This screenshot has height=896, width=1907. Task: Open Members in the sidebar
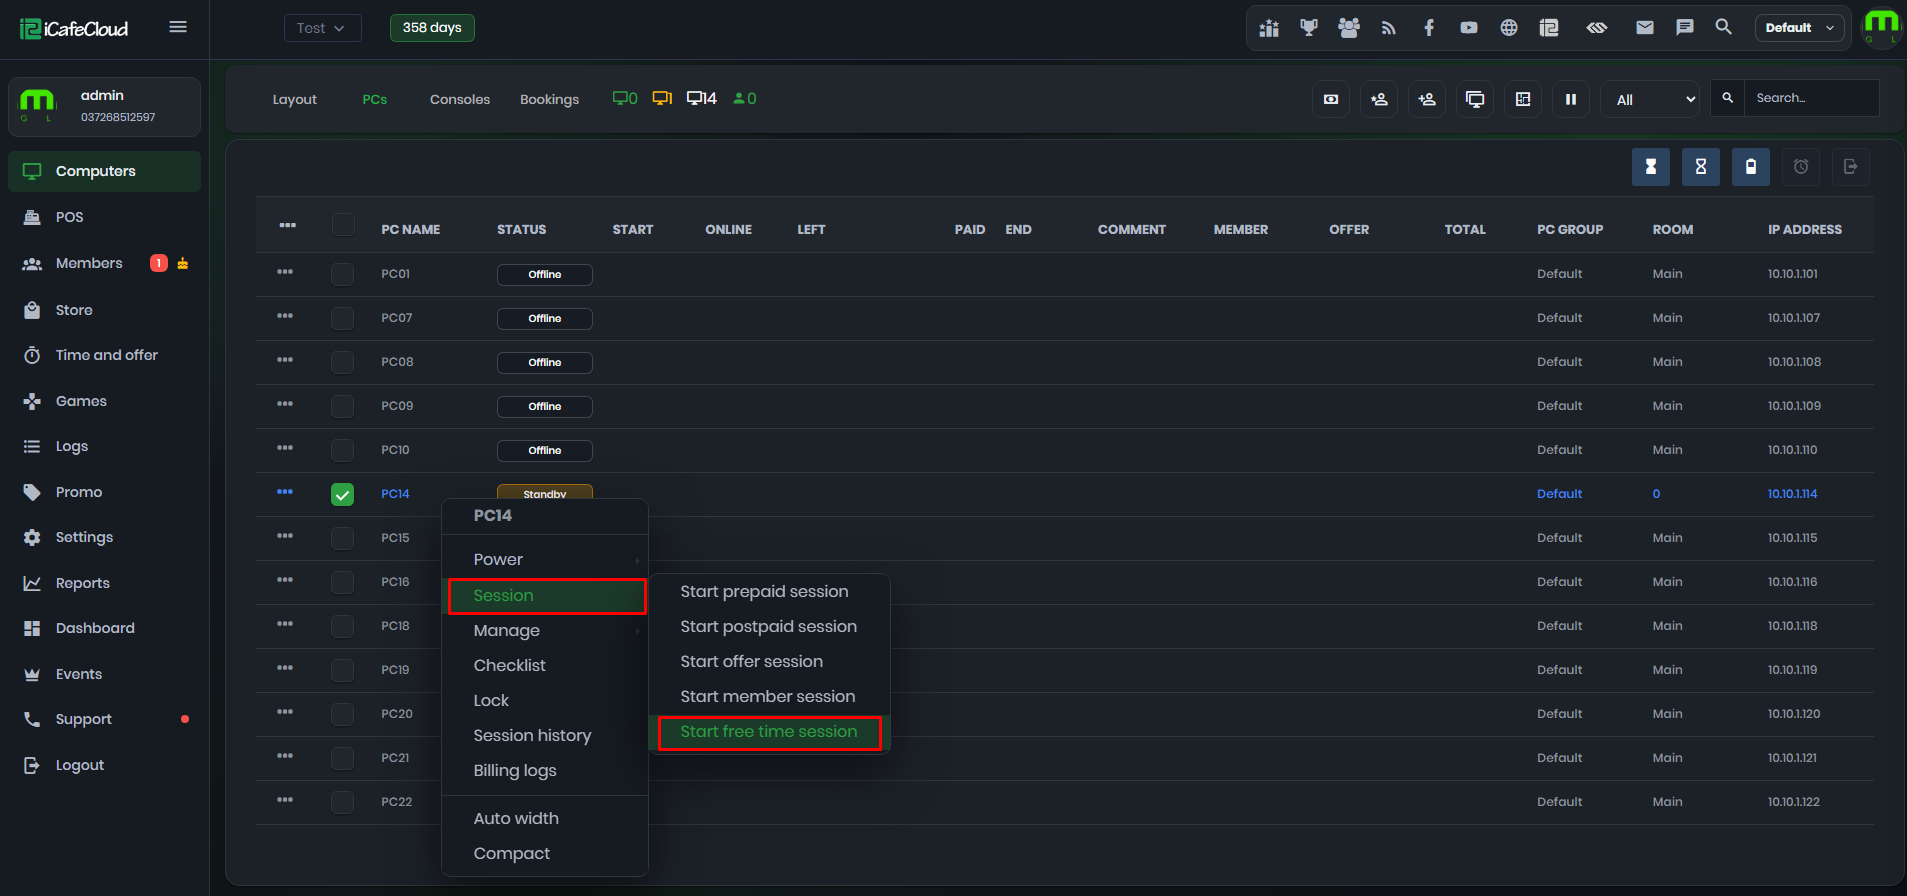pos(104,263)
